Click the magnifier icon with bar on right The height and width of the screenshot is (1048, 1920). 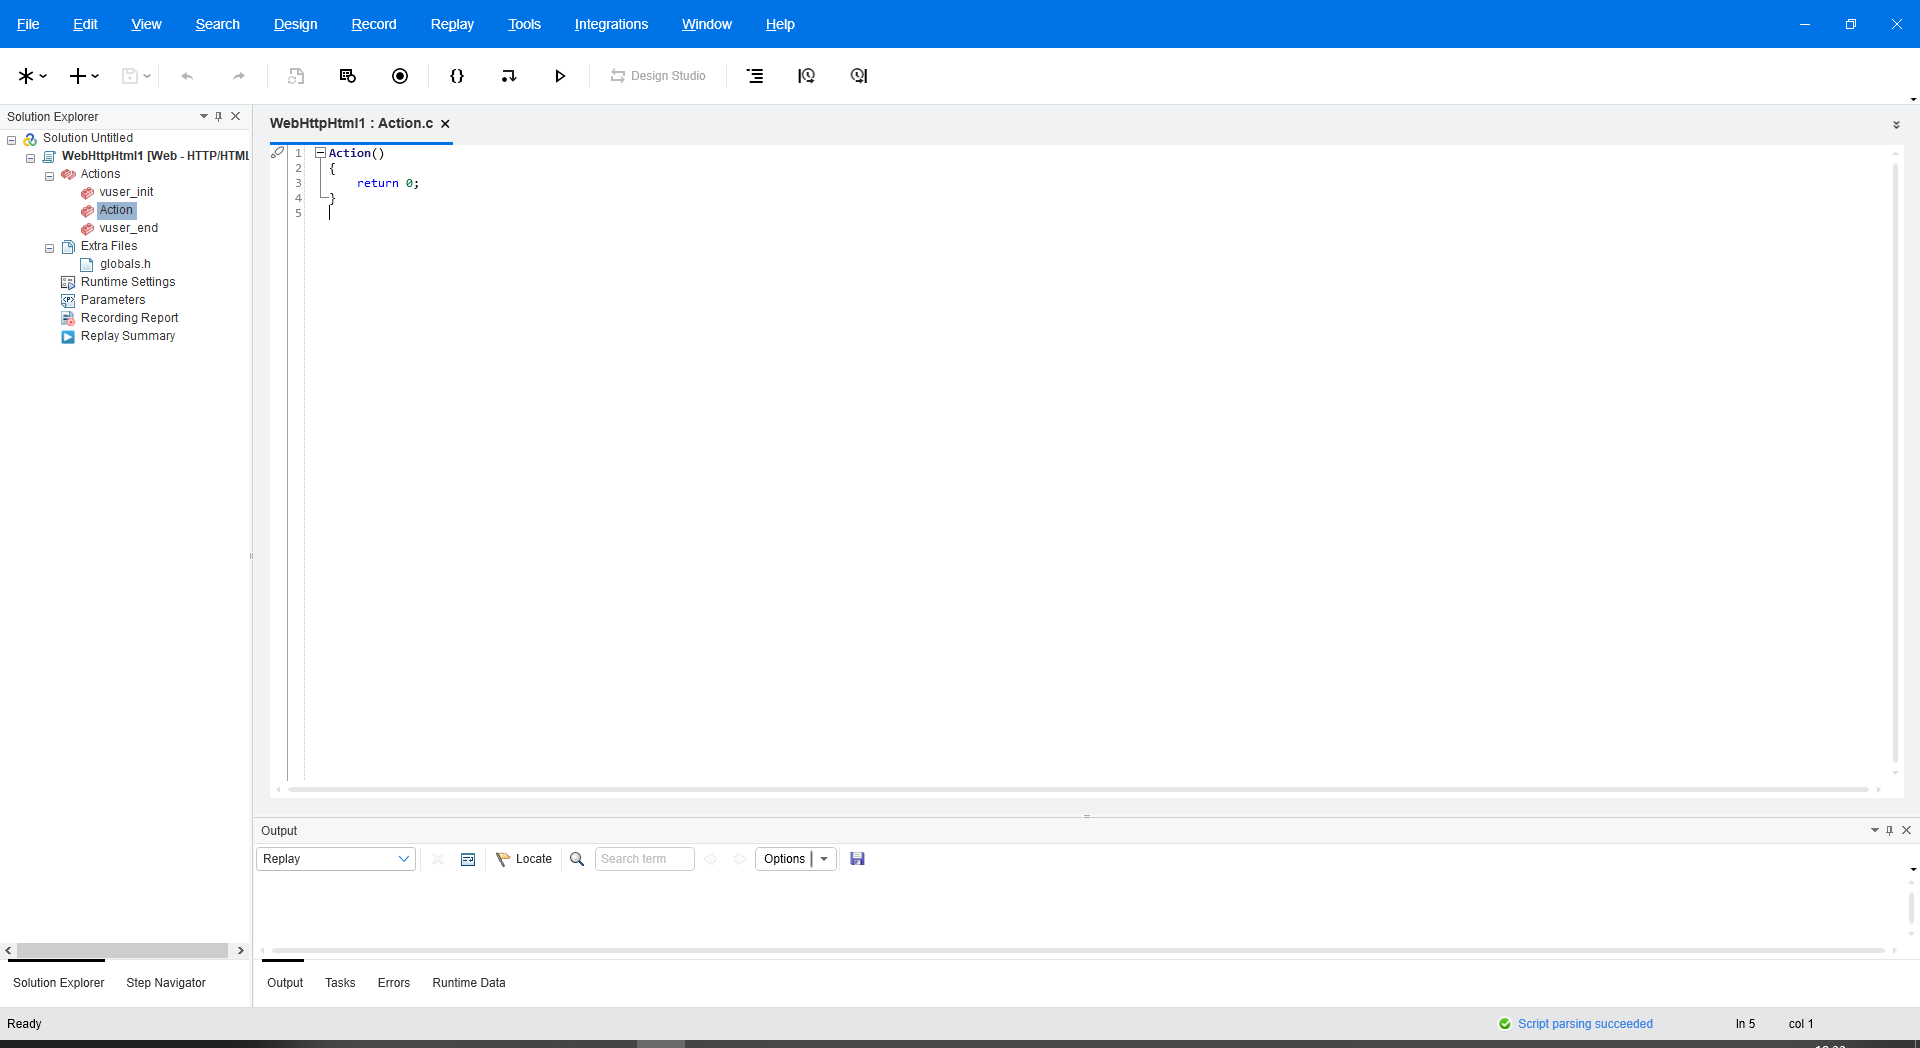pyautogui.click(x=859, y=76)
